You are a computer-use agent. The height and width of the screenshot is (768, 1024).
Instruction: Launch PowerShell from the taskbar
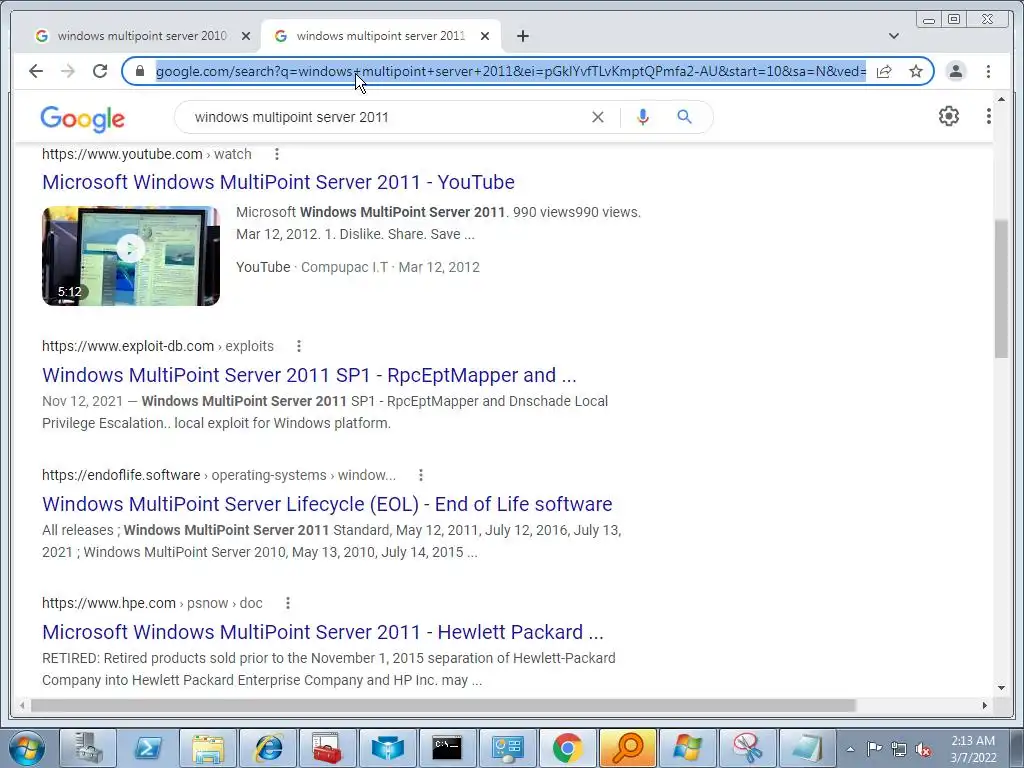pos(148,748)
